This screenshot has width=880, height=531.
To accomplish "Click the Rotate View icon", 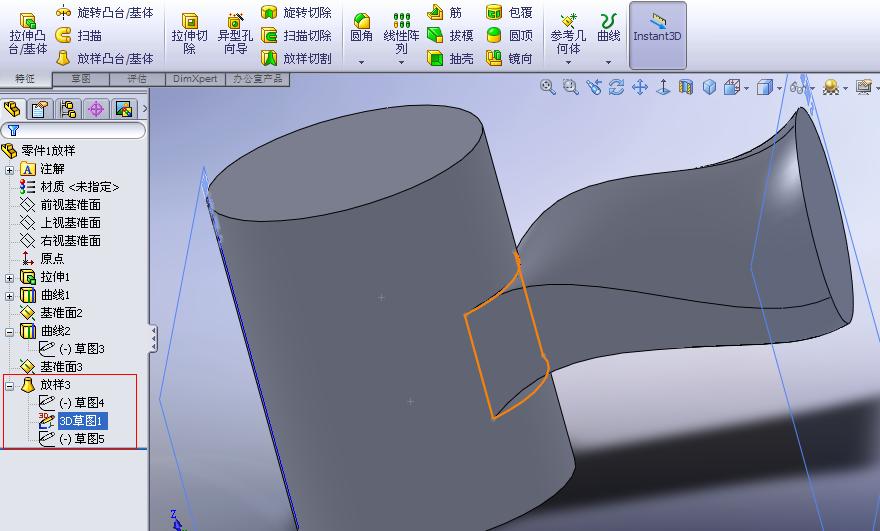I will 616,87.
